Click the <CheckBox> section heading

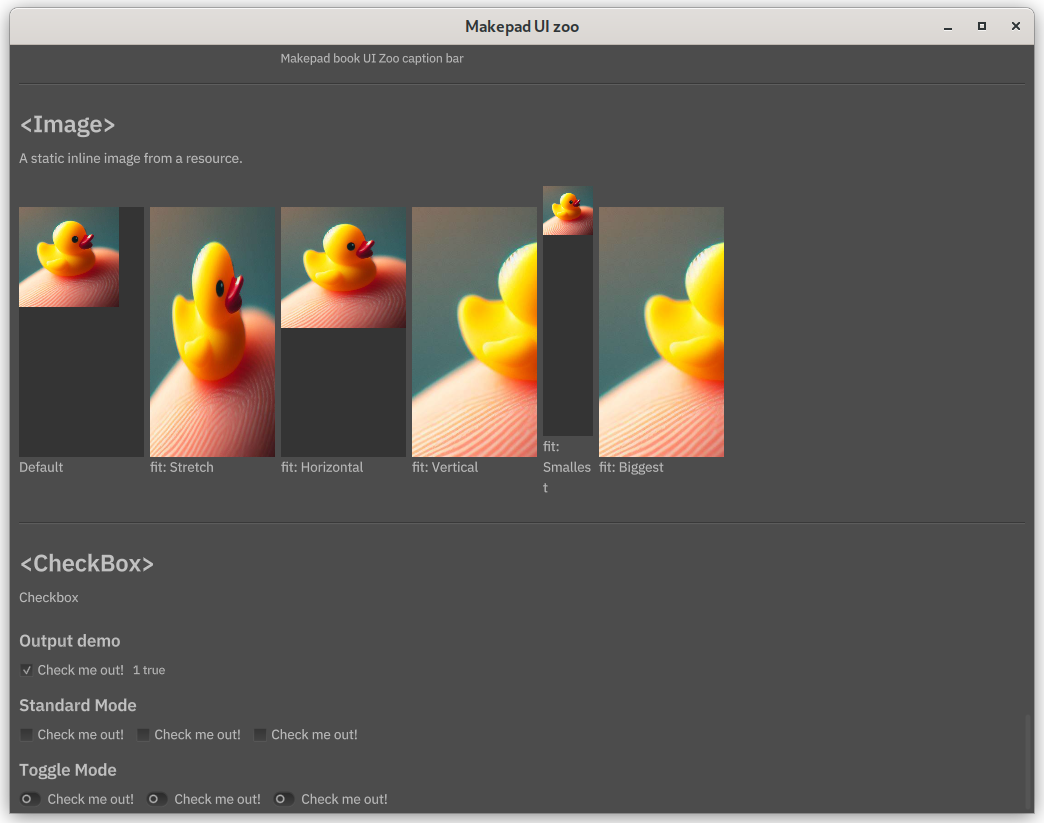(87, 564)
